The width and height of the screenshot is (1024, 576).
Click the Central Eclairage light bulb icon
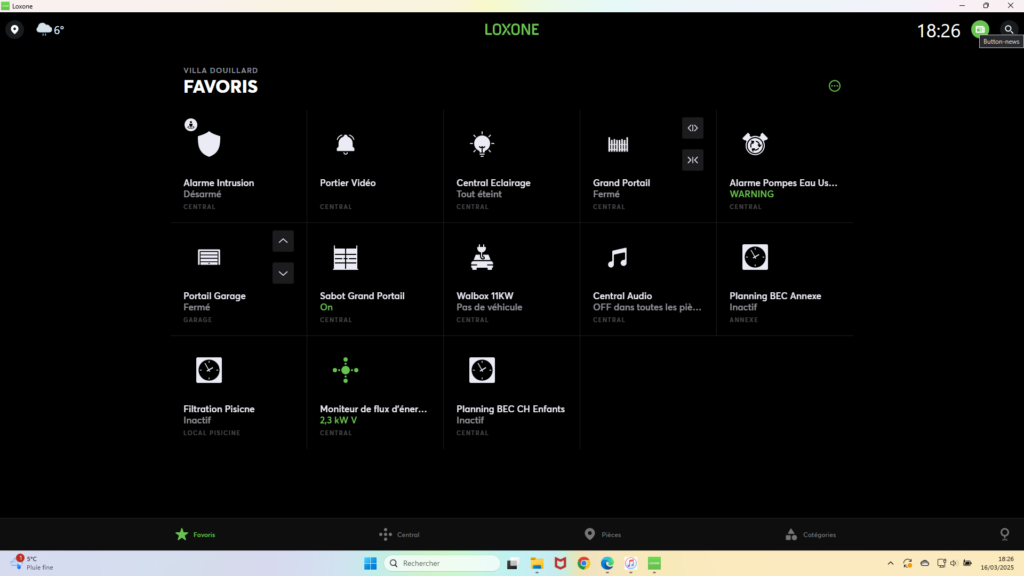pos(482,144)
